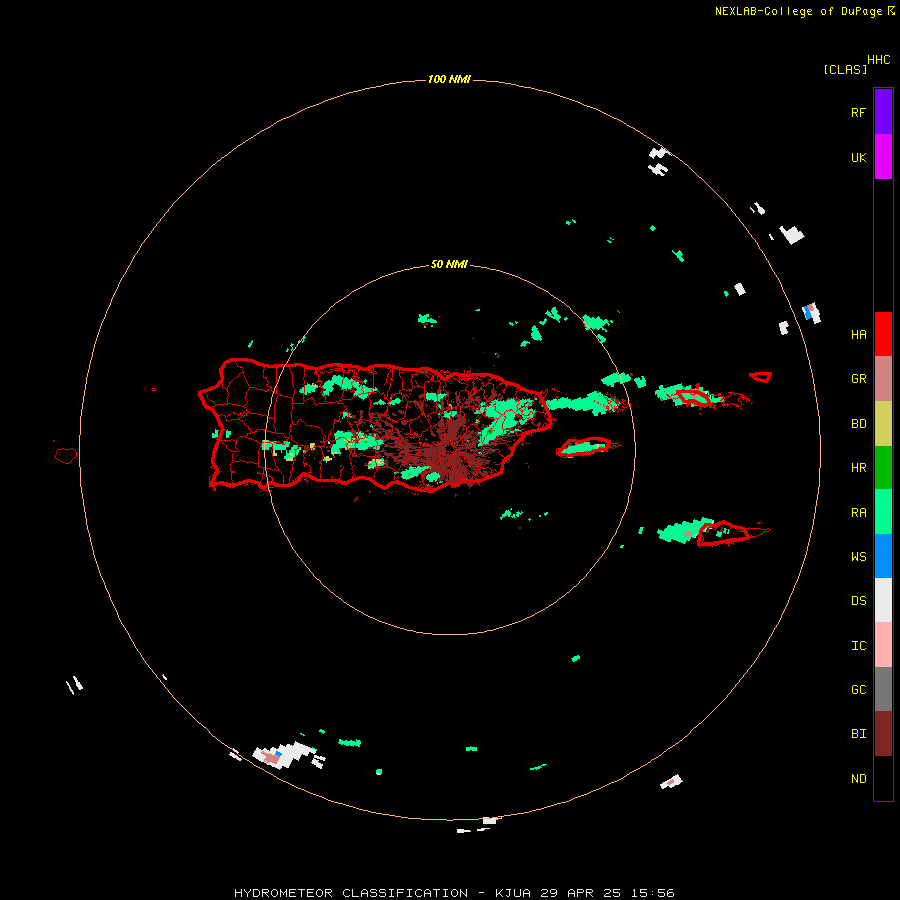
Task: Click the GR legend label
Action: [x=858, y=379]
